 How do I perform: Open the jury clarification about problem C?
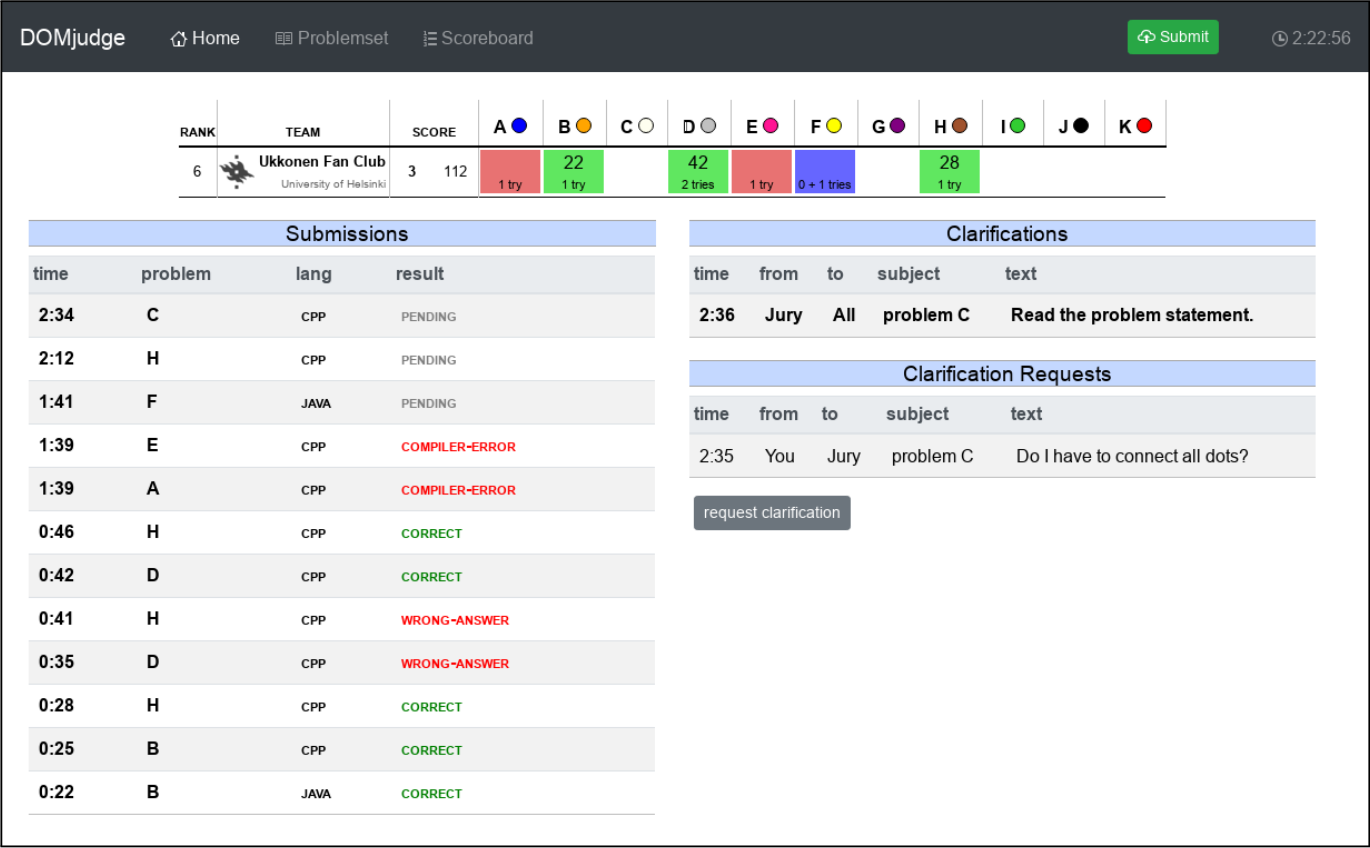pyautogui.click(x=1002, y=315)
